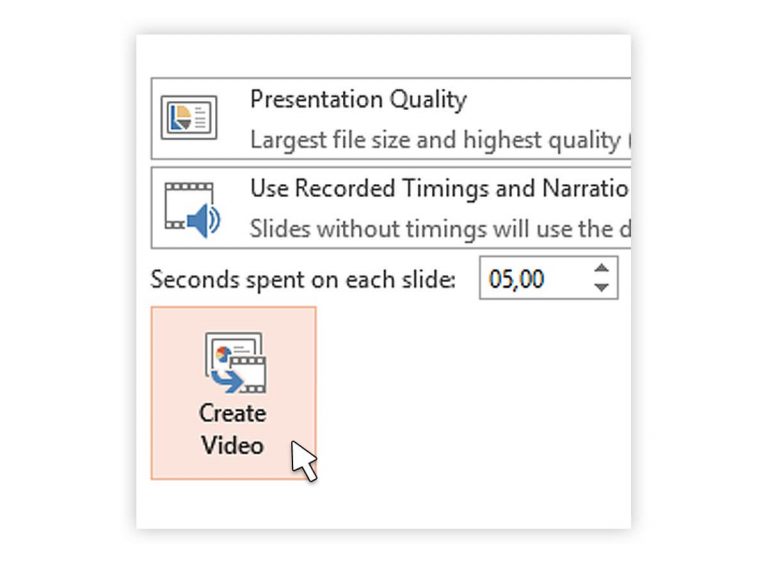Click the 'Create Video' text label

232,428
